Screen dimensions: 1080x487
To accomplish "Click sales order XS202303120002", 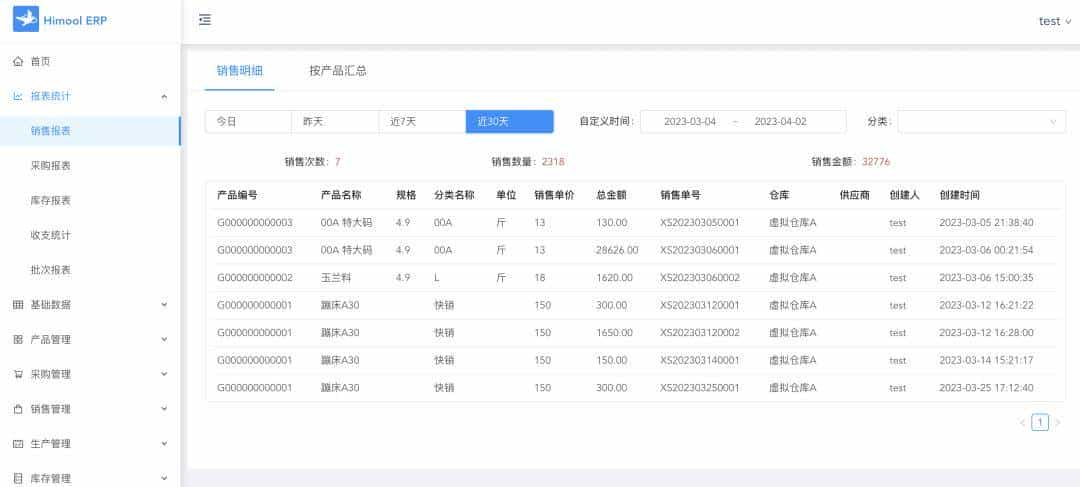I will (700, 333).
